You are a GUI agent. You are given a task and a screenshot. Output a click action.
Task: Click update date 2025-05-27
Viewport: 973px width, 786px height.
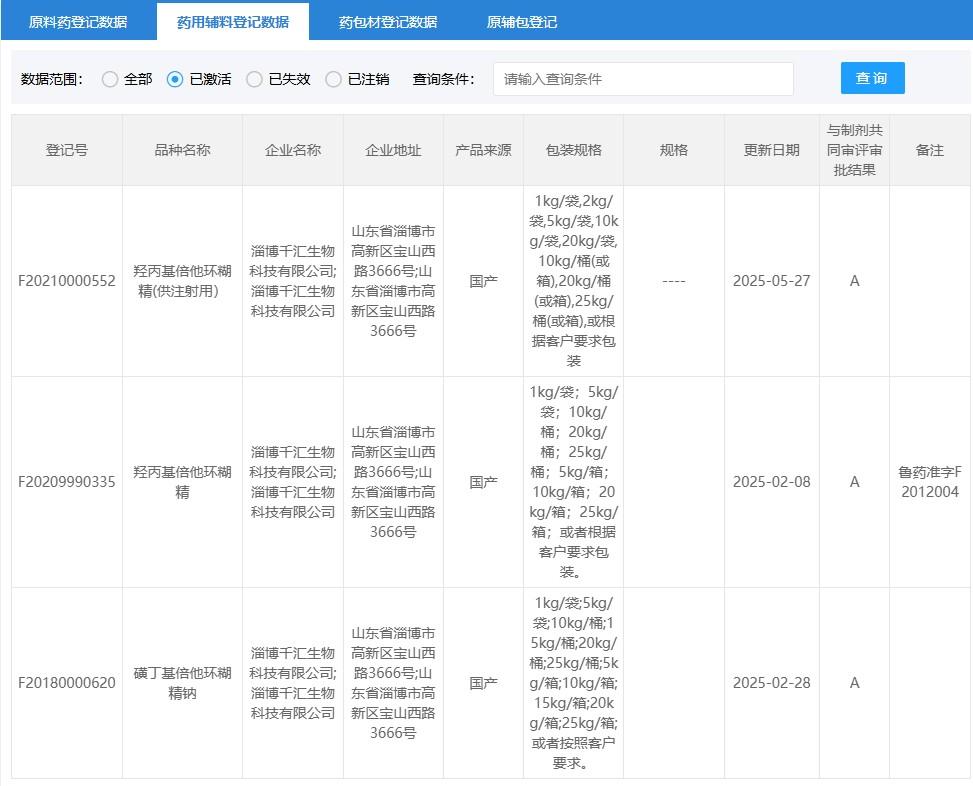[772, 281]
